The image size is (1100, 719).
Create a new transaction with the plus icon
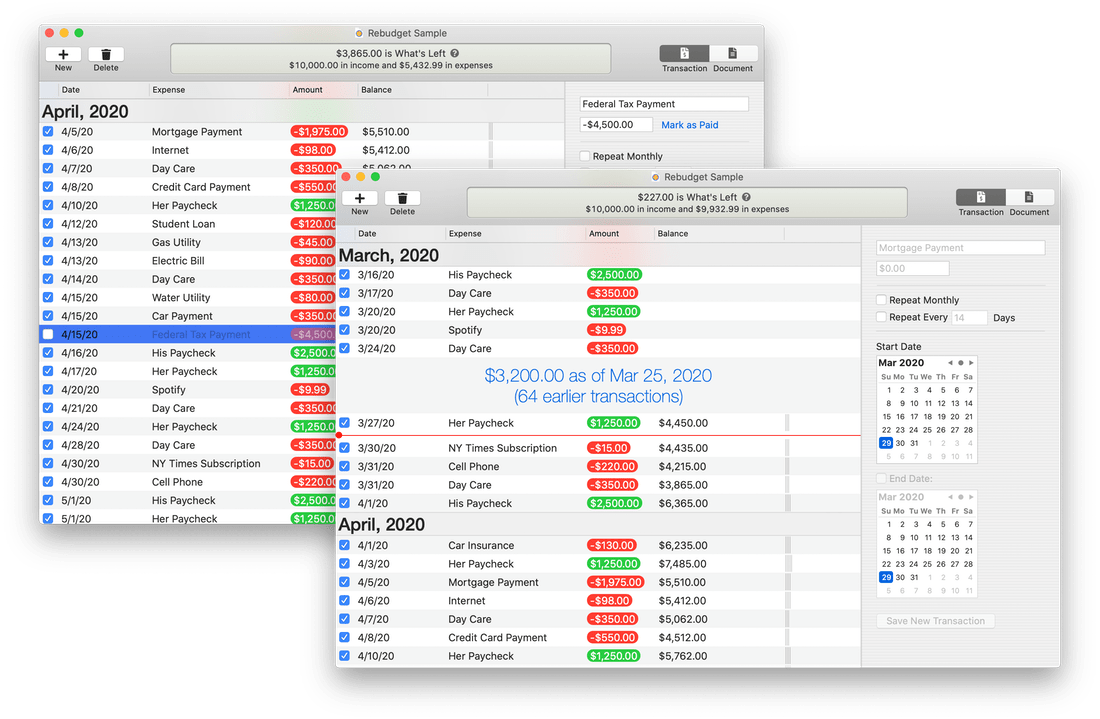click(360, 197)
